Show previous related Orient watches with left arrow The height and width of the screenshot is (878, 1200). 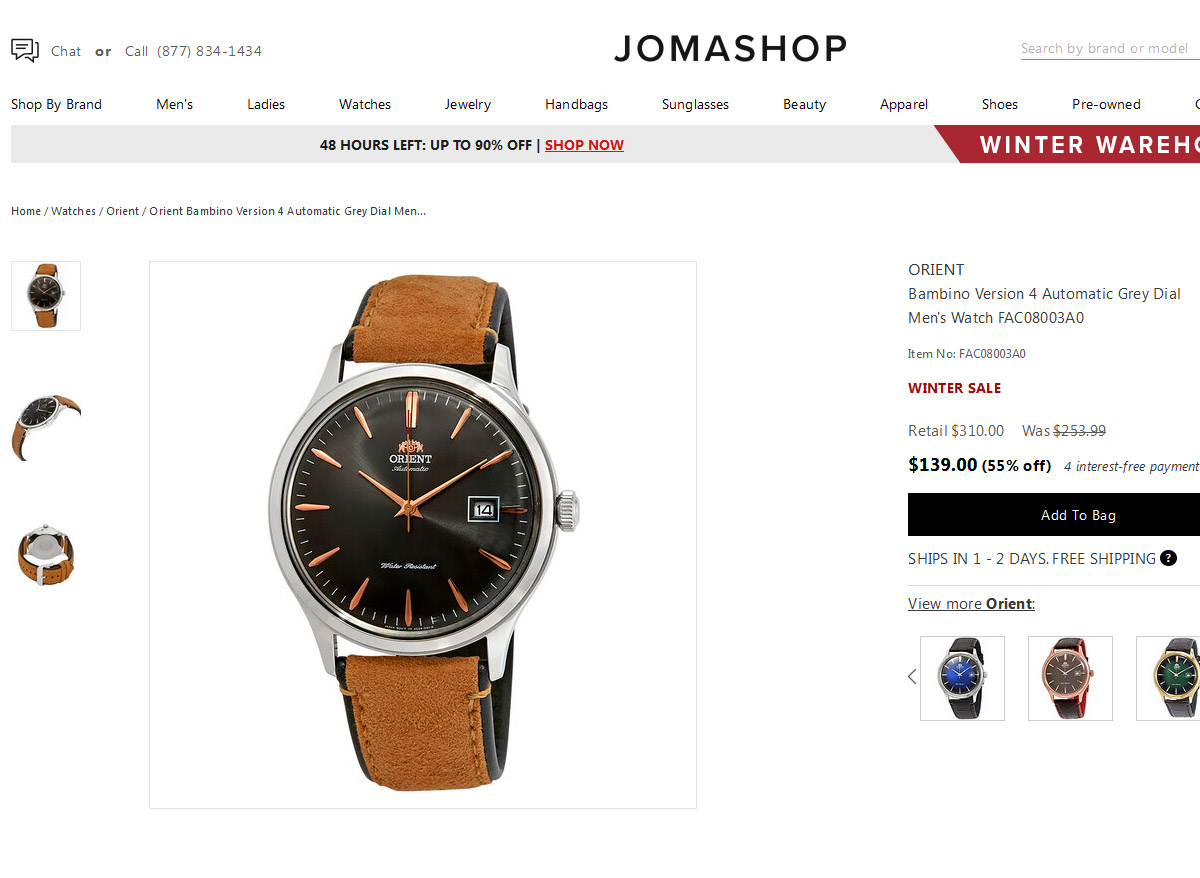tap(912, 677)
